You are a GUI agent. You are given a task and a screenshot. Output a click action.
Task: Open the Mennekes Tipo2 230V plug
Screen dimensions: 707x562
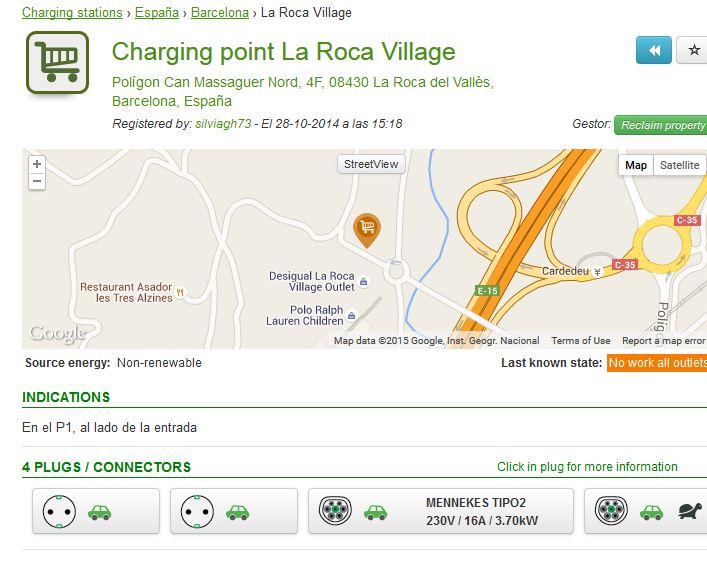tap(441, 511)
